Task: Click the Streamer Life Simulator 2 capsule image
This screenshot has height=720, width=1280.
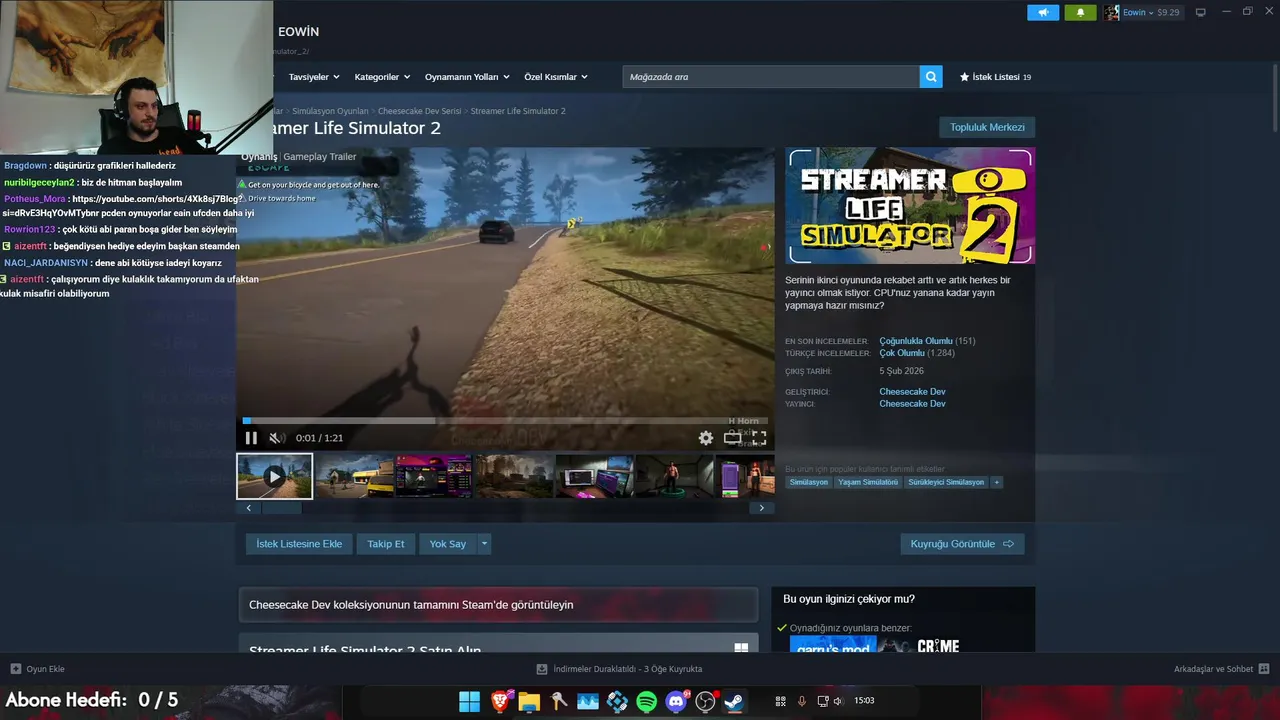Action: 910,206
